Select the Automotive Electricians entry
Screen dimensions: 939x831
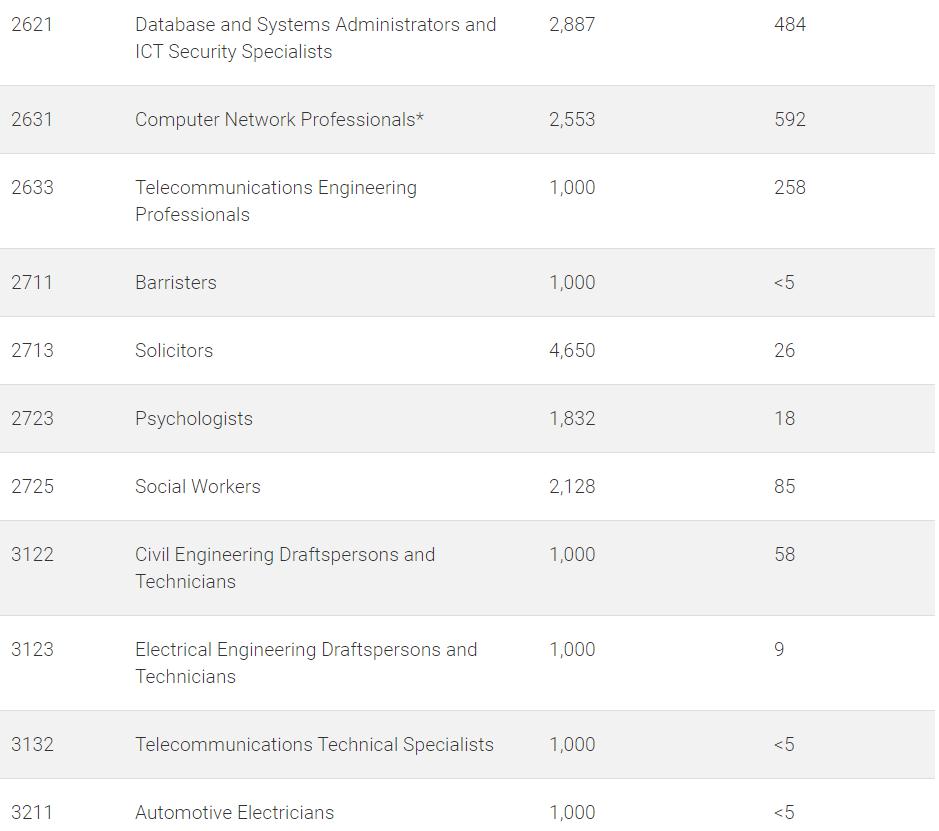pyautogui.click(x=234, y=812)
